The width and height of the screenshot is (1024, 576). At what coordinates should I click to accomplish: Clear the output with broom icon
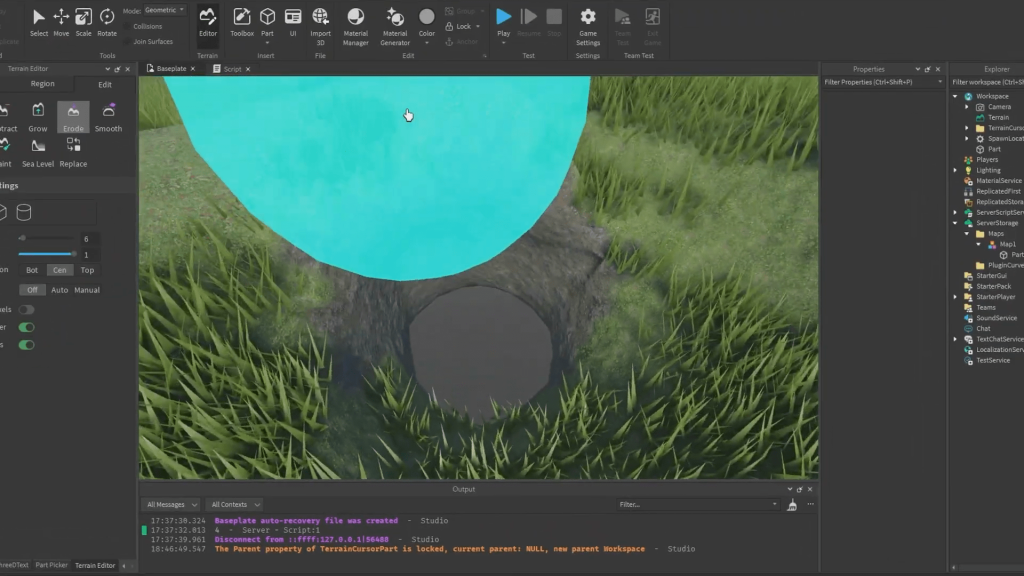point(792,505)
